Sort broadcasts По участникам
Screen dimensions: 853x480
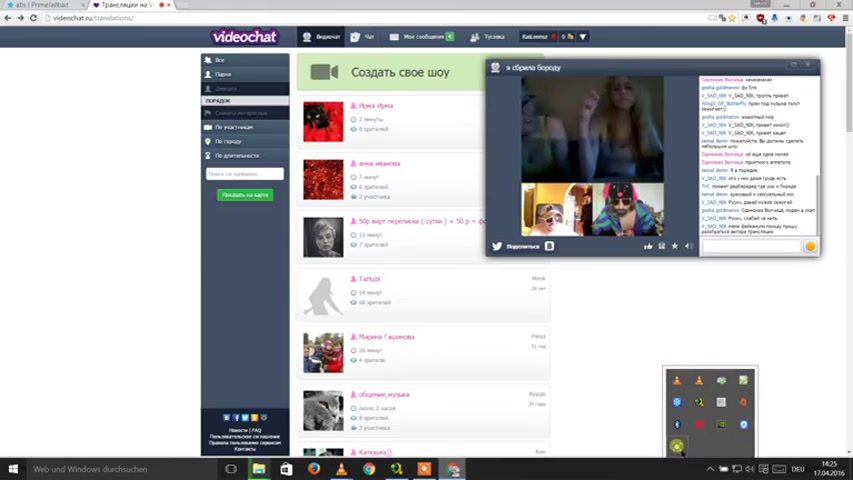click(245, 127)
